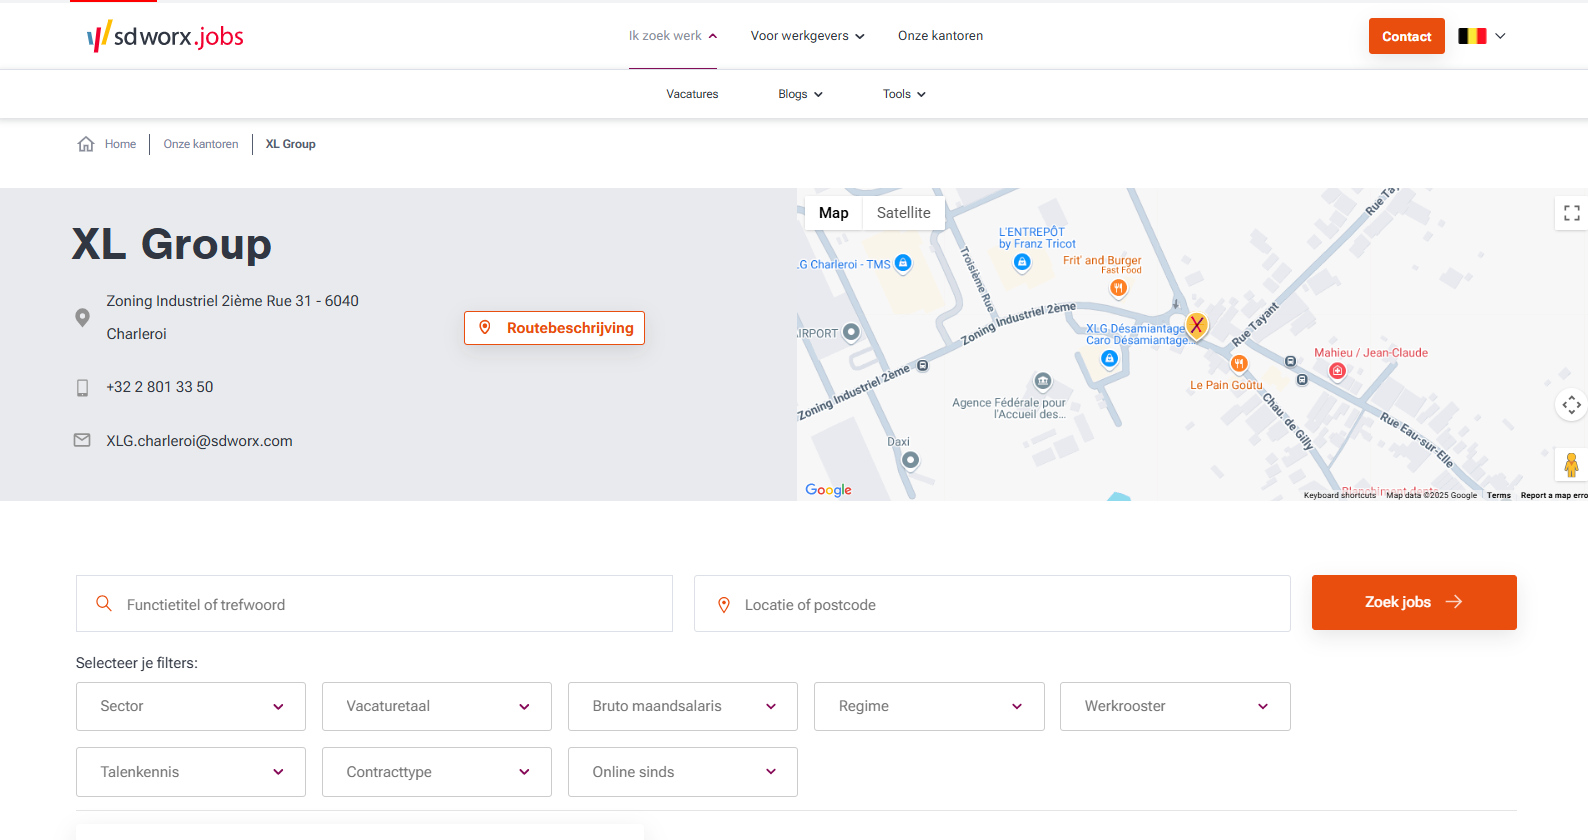Viewport: 1588px width, 840px height.
Task: Click the Home breadcrumb house icon
Action: (86, 144)
